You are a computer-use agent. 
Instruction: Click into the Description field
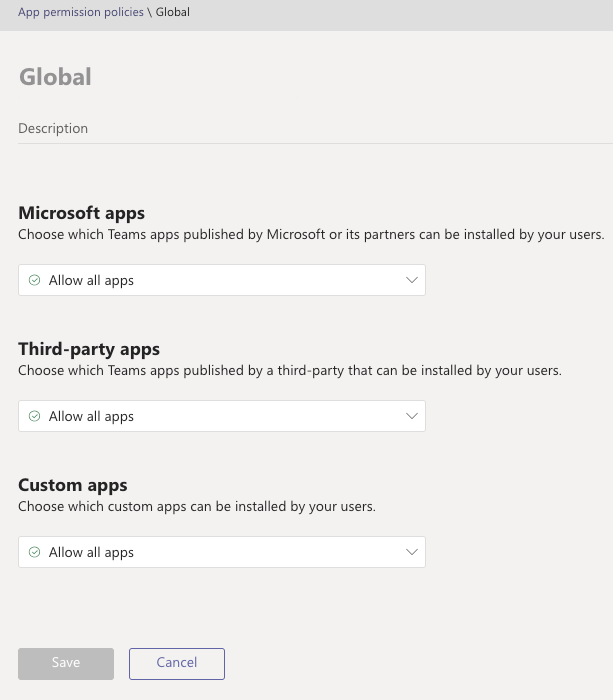pyautogui.click(x=300, y=129)
